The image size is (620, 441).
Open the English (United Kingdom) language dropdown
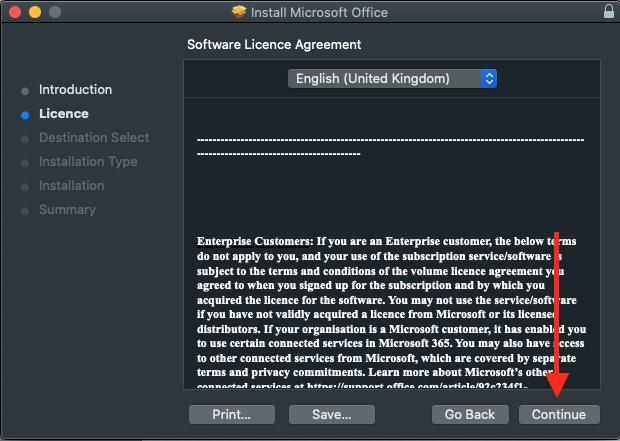pos(391,78)
